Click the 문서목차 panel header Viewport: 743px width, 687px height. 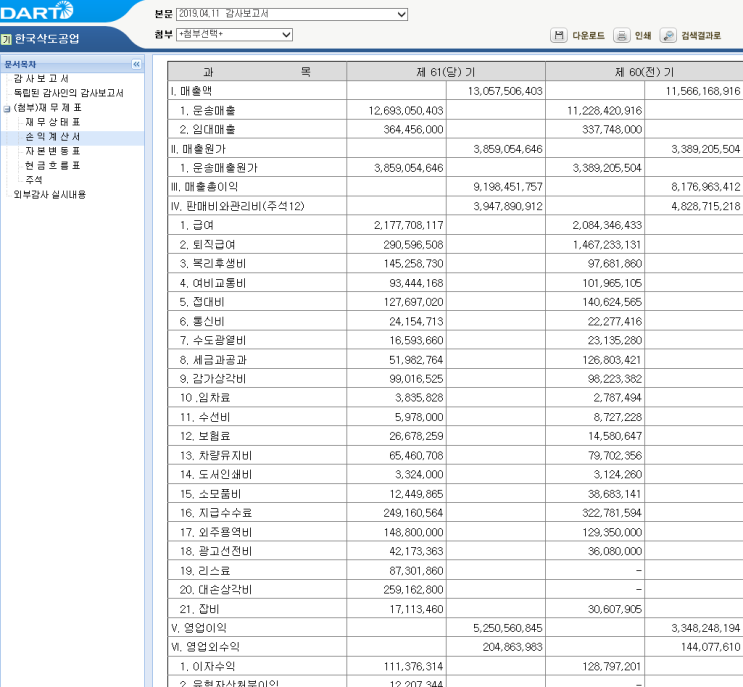pyautogui.click(x=20, y=64)
